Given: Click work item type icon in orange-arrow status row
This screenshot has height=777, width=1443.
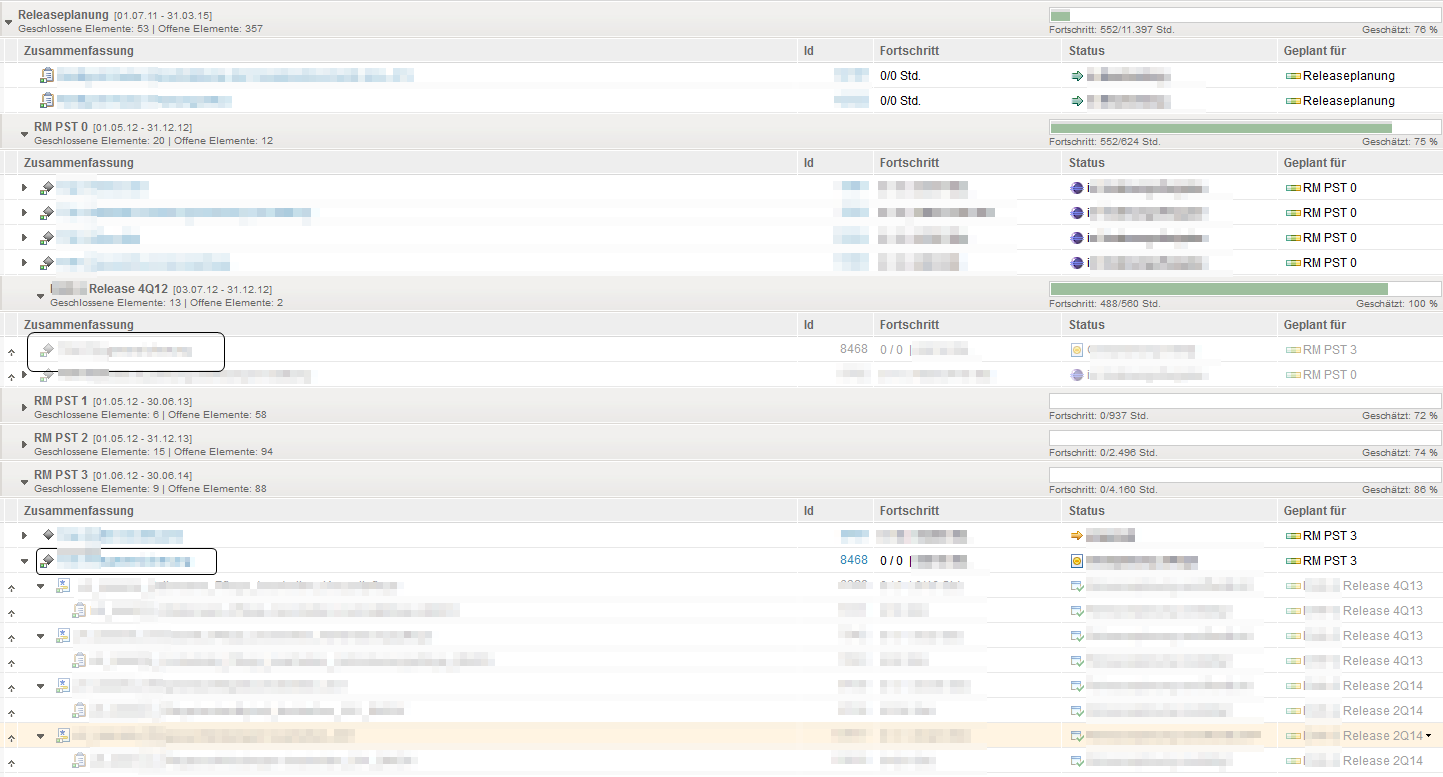Looking at the screenshot, I should coord(47,536).
